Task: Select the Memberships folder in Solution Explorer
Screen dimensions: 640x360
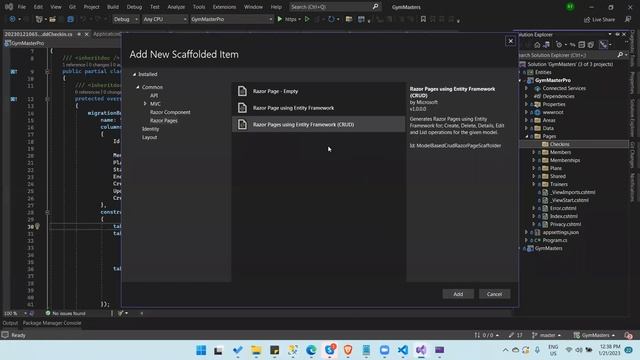Action: [x=564, y=160]
